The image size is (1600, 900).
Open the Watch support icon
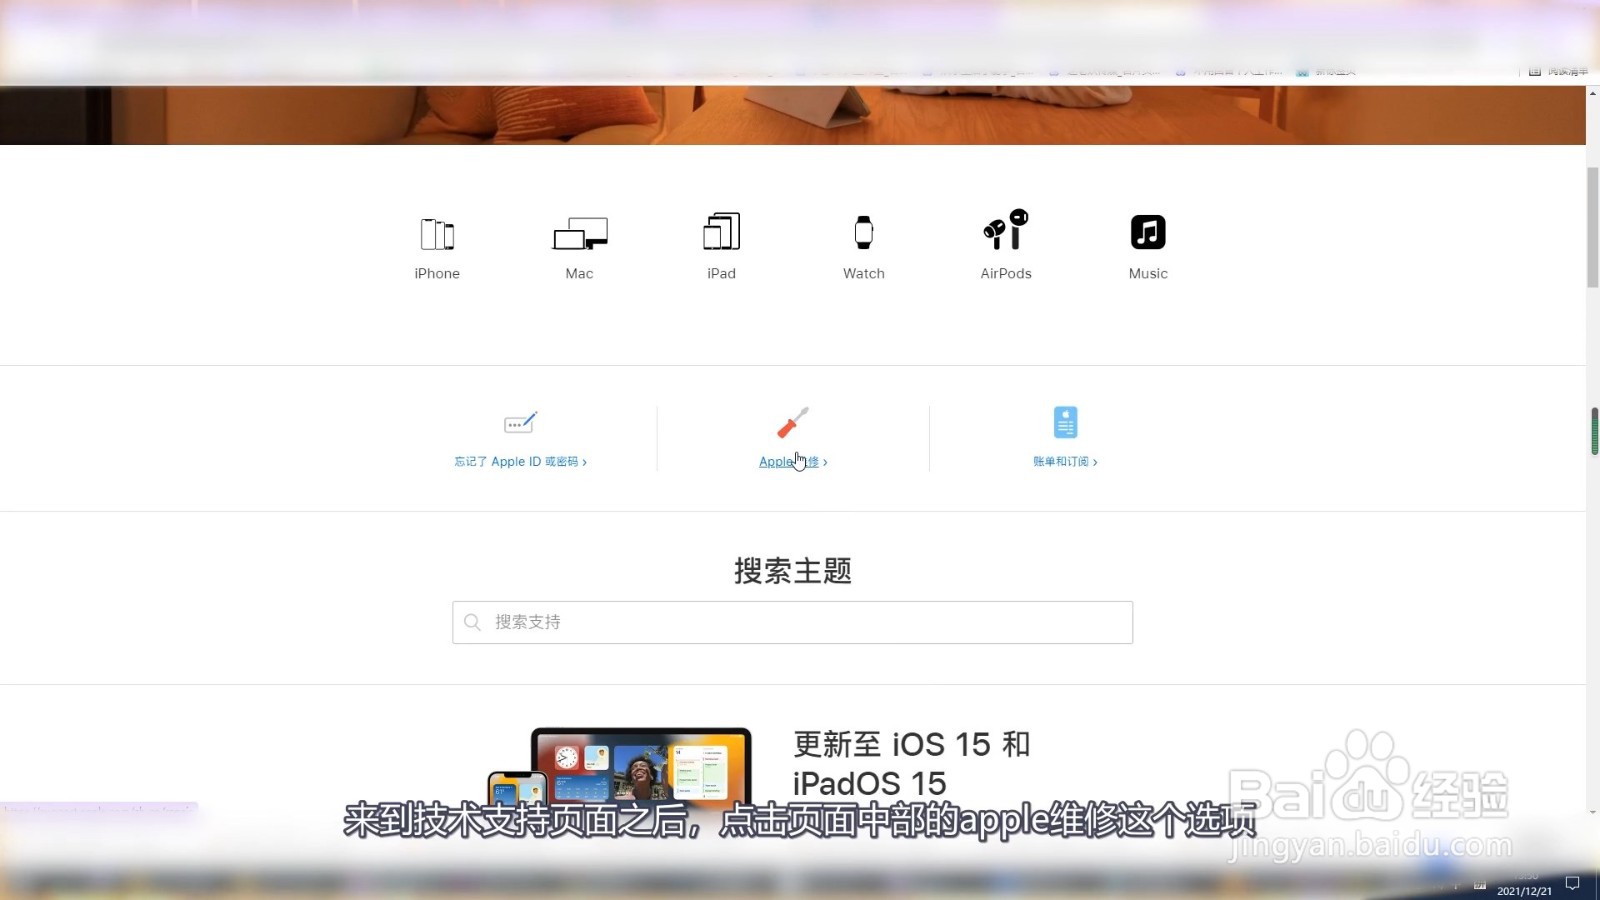pyautogui.click(x=864, y=232)
